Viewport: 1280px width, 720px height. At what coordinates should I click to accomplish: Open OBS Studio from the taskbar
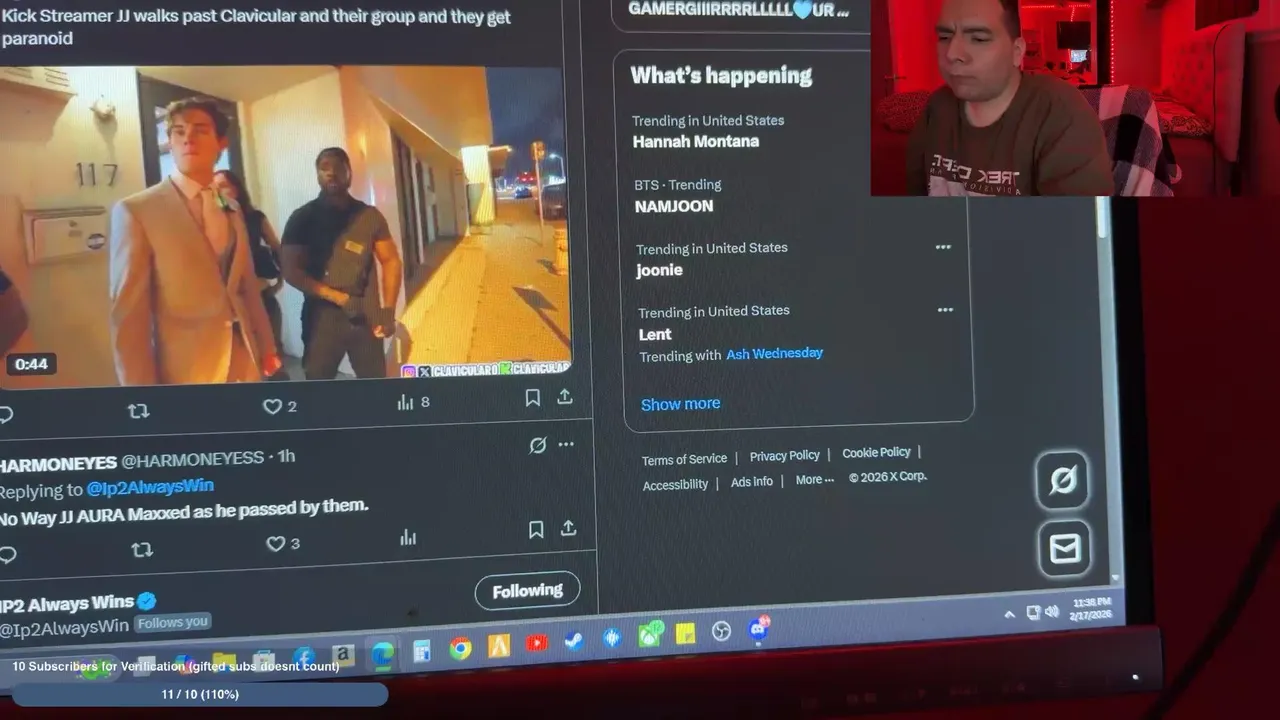point(721,632)
